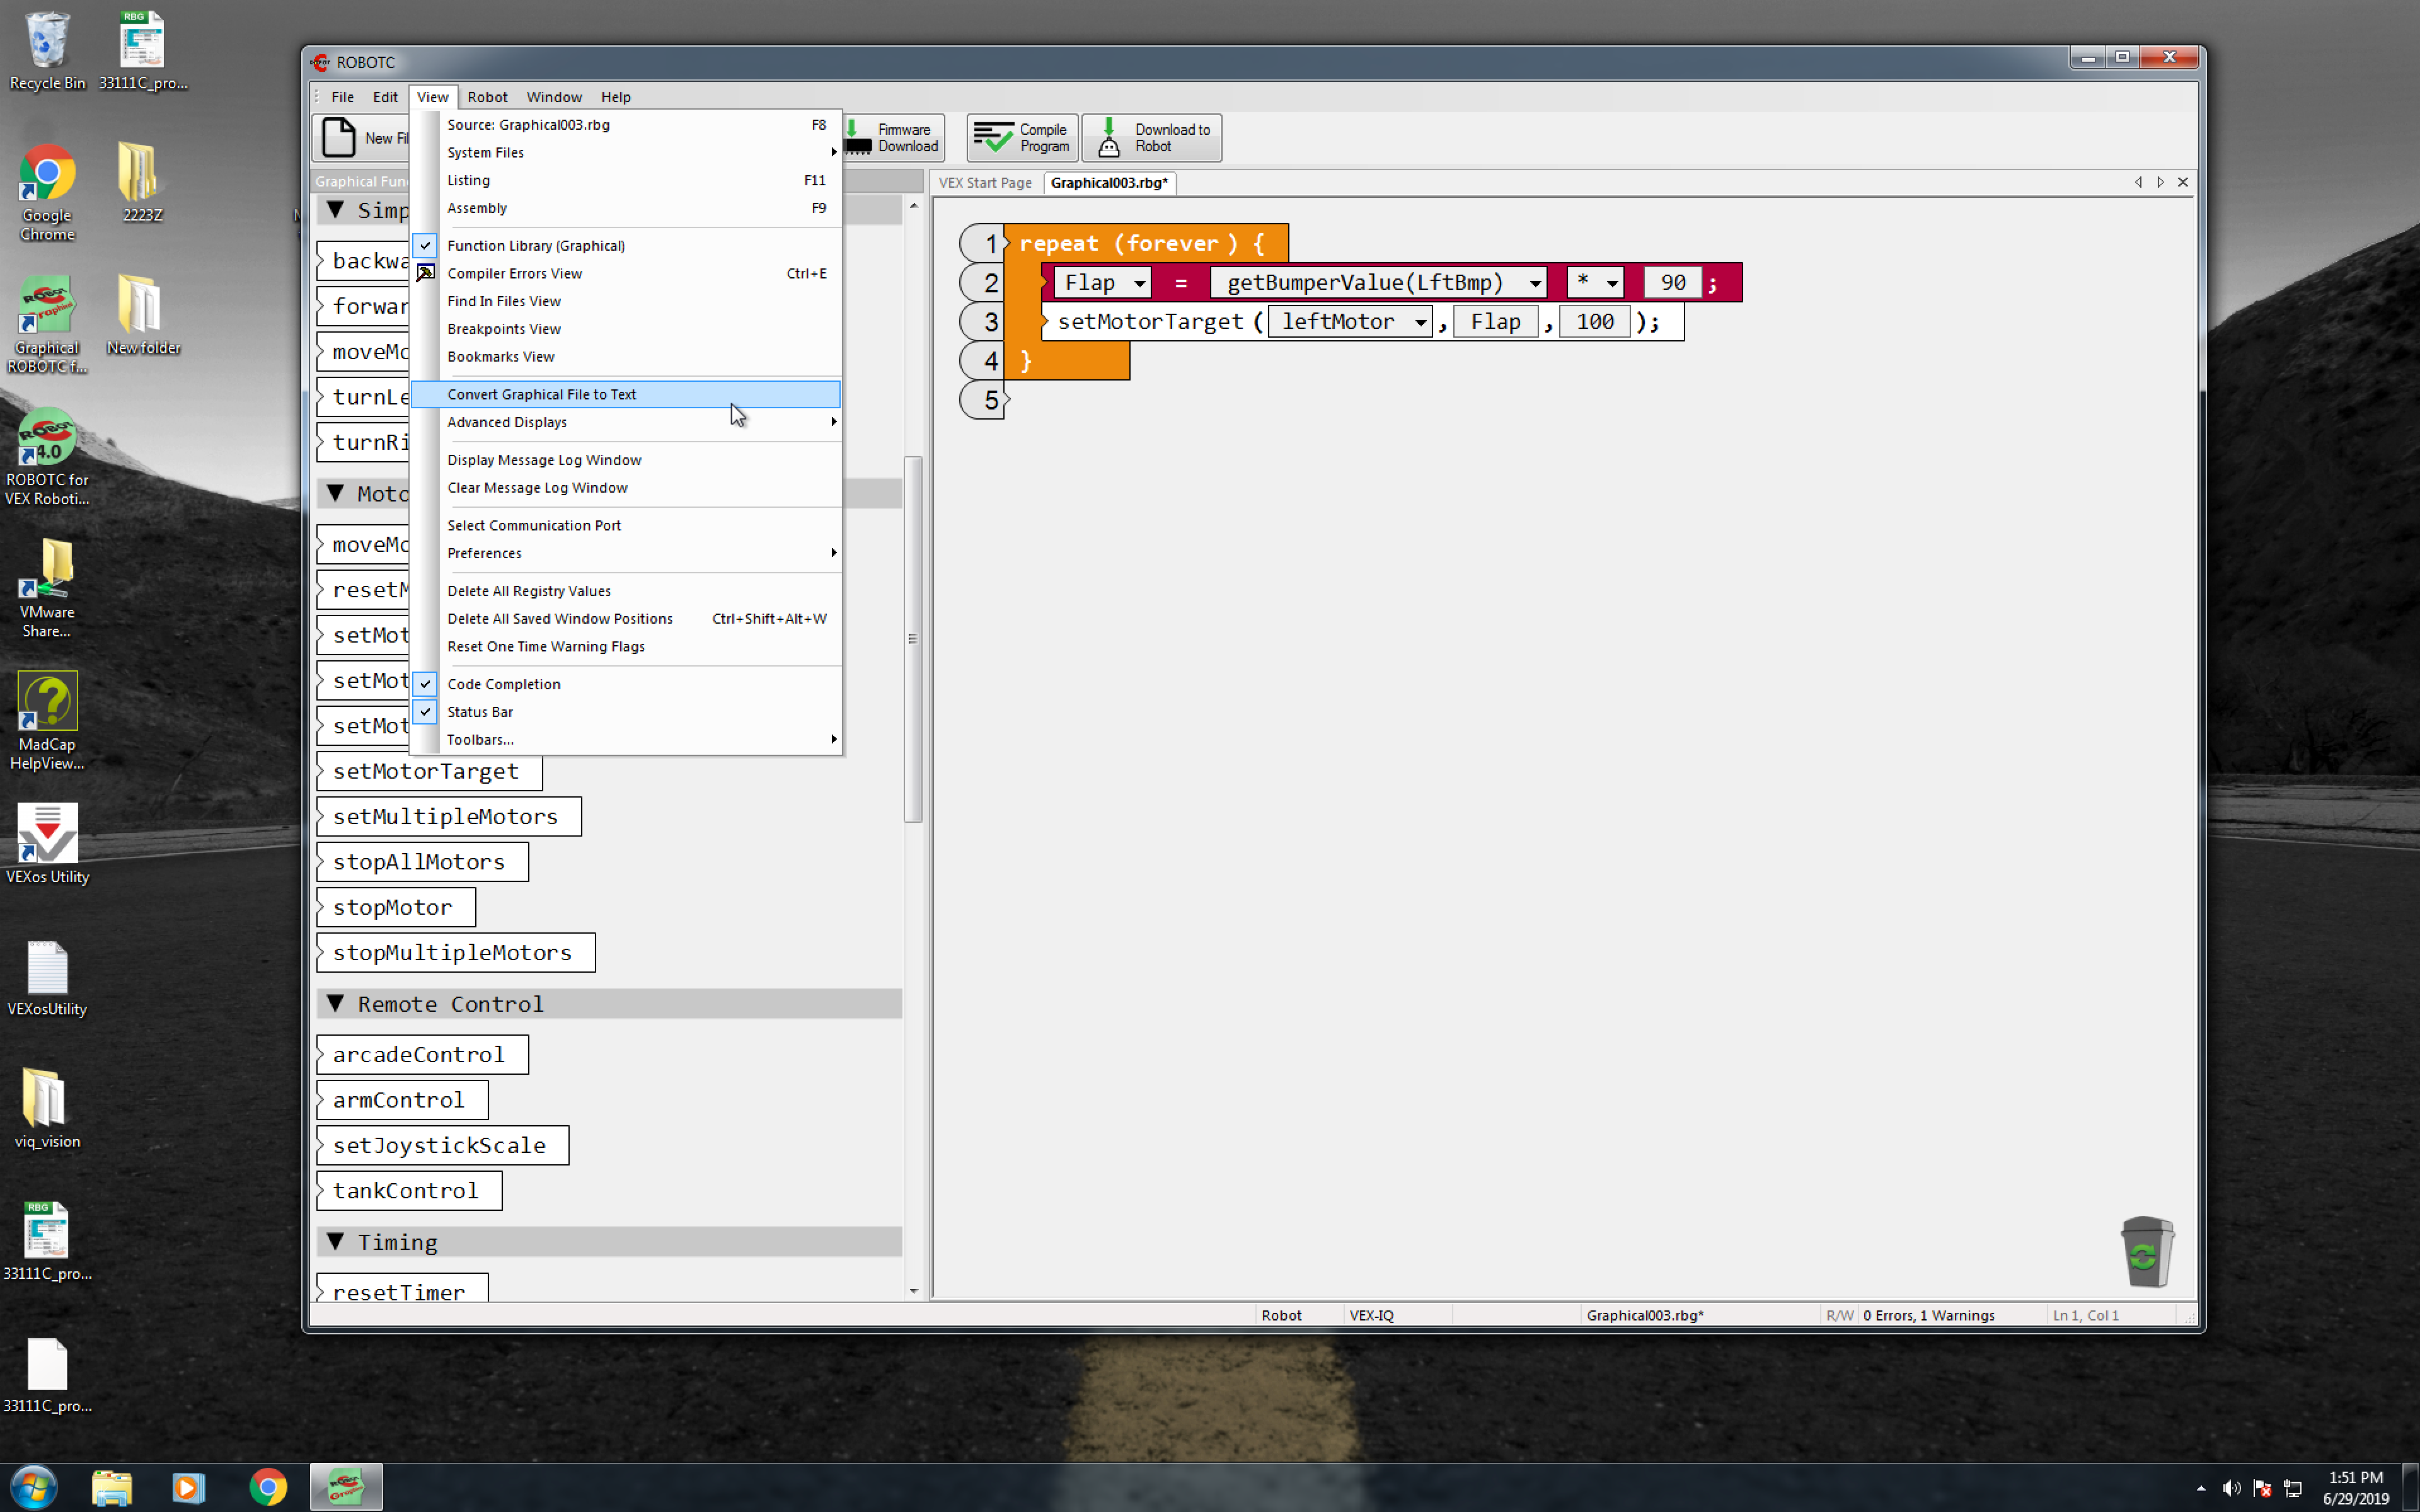This screenshot has height=1512, width=2420.
Task: Click the Flap field in setMotorTarget
Action: pos(1495,322)
